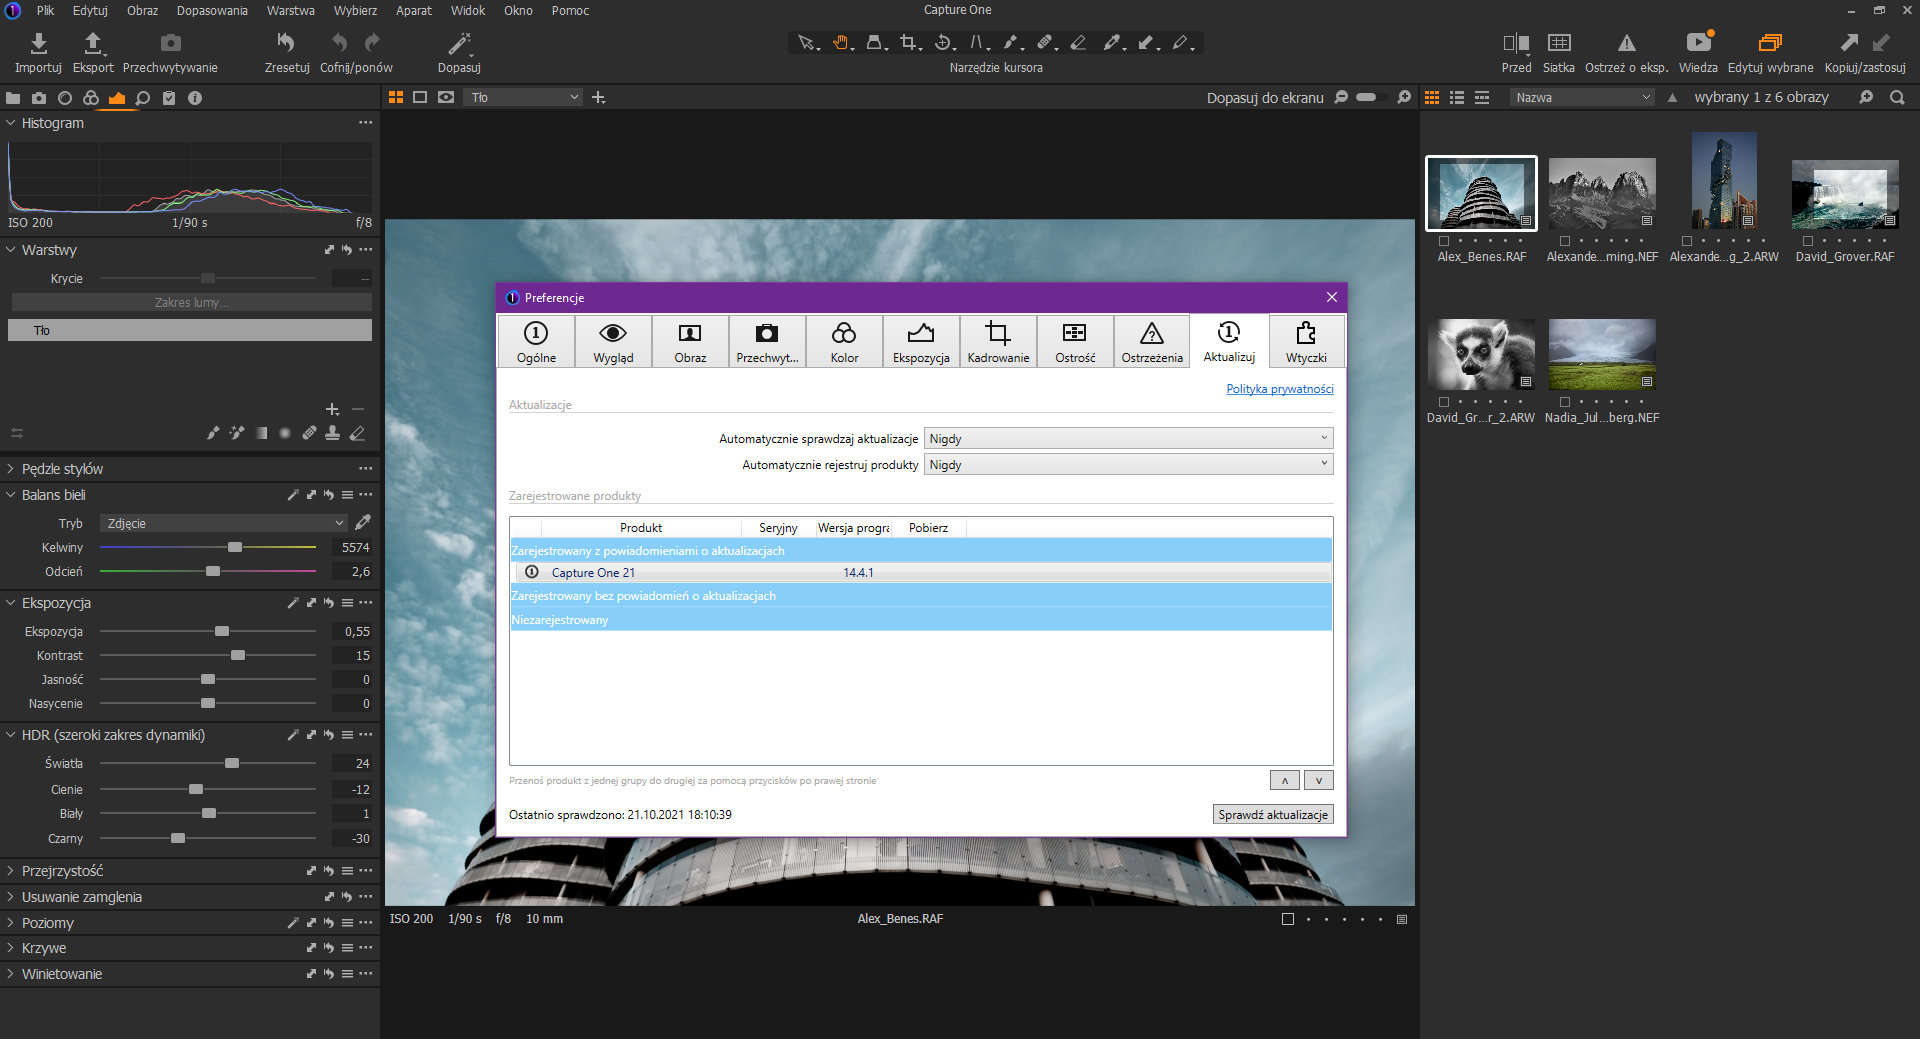
Task: Pick white balance with eyedropper icon
Action: (363, 523)
